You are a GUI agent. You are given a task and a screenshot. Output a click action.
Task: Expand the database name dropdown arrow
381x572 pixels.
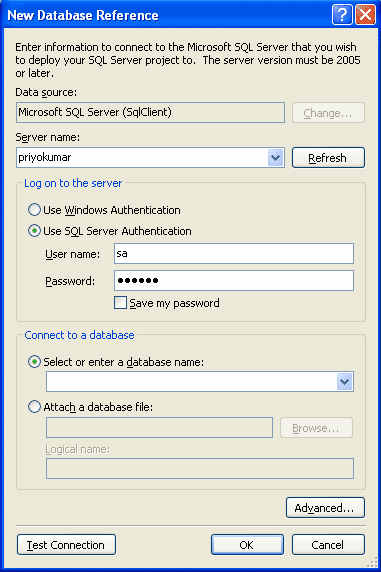point(345,382)
